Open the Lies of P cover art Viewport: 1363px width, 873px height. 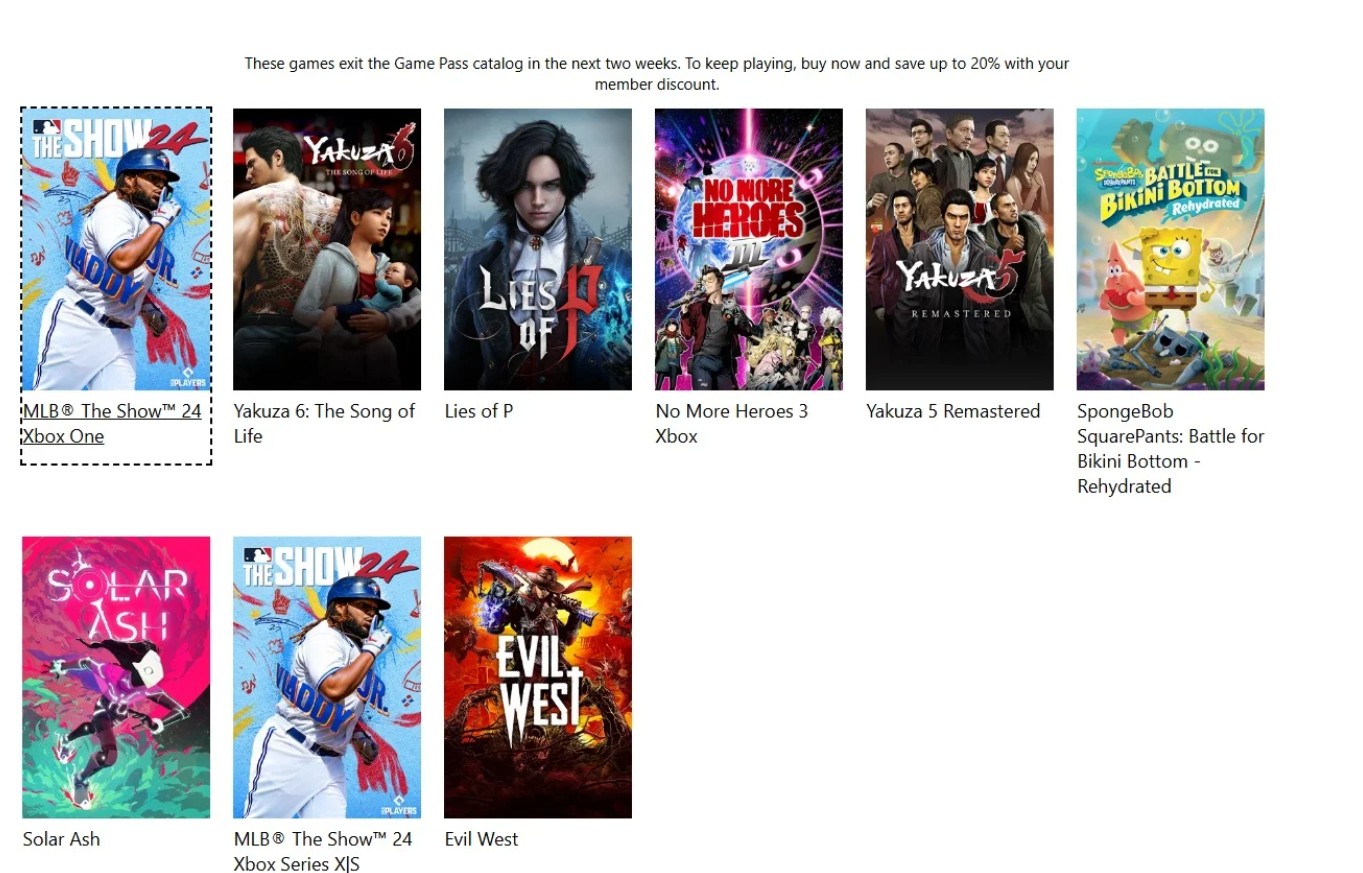click(x=538, y=249)
